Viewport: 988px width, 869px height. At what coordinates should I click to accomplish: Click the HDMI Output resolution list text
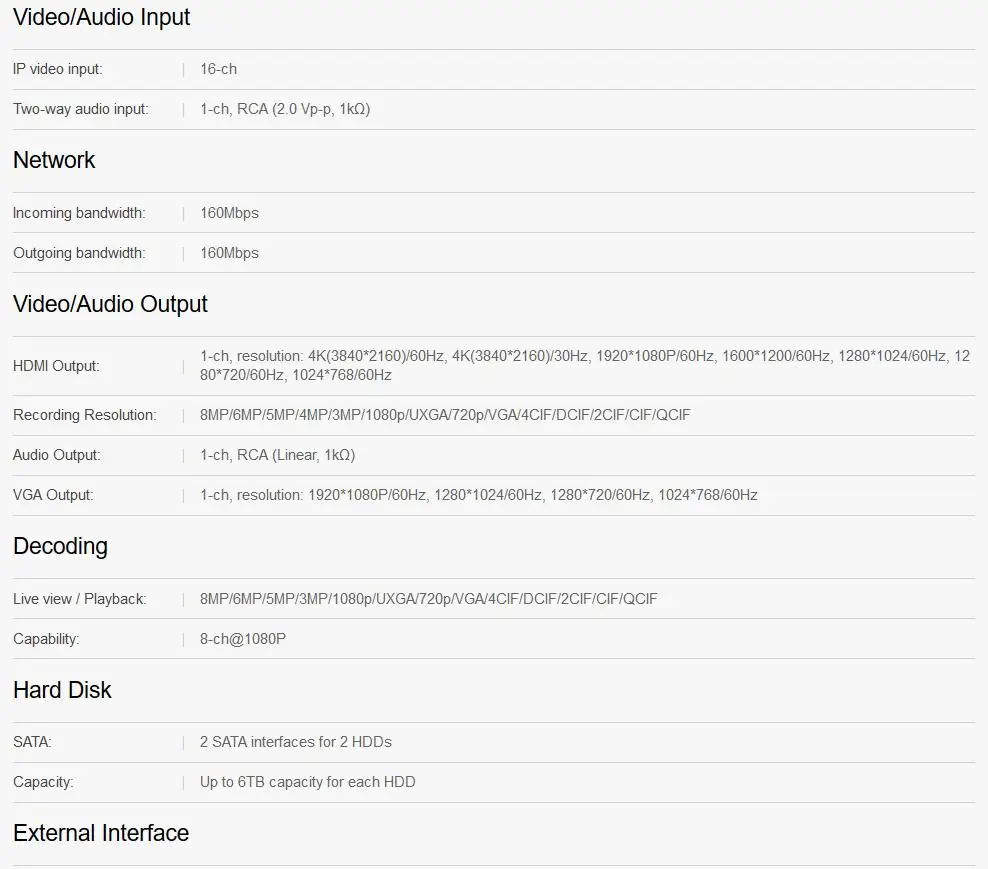point(585,365)
